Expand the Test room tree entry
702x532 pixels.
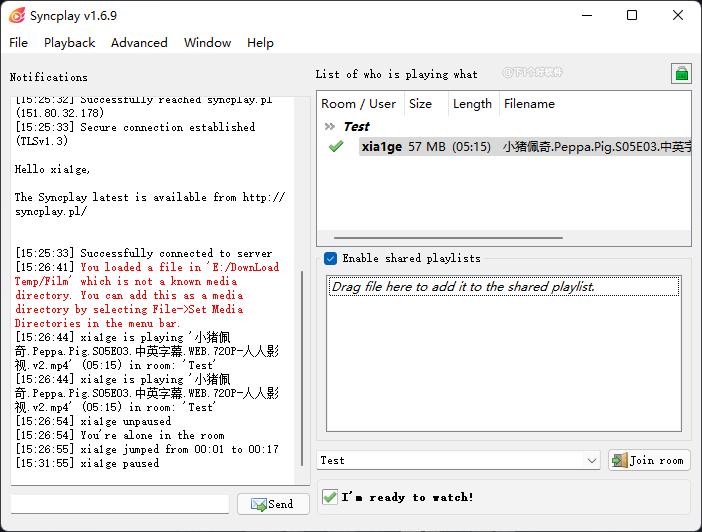pos(356,126)
